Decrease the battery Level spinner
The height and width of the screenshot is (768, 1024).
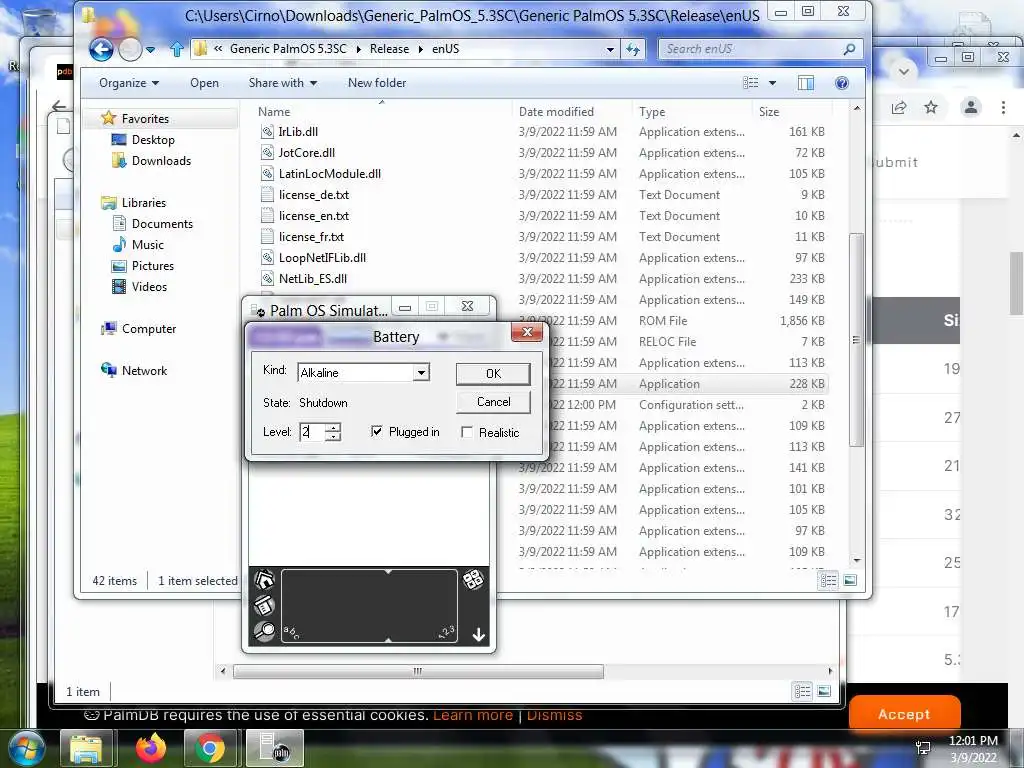coord(333,436)
